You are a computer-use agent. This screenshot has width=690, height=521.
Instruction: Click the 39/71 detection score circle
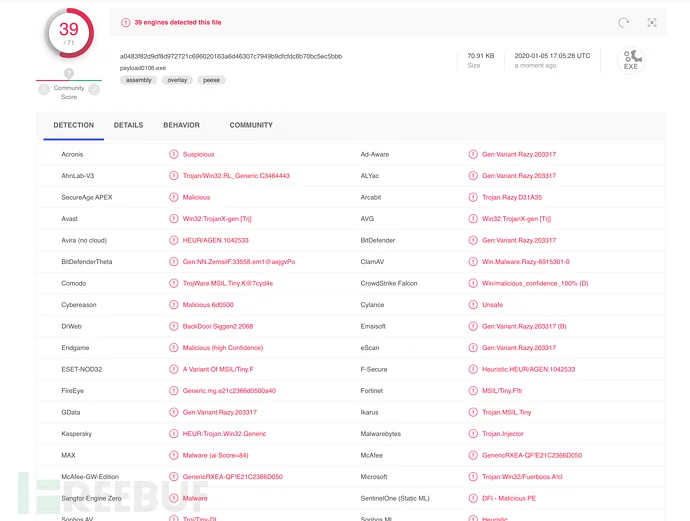(69, 33)
